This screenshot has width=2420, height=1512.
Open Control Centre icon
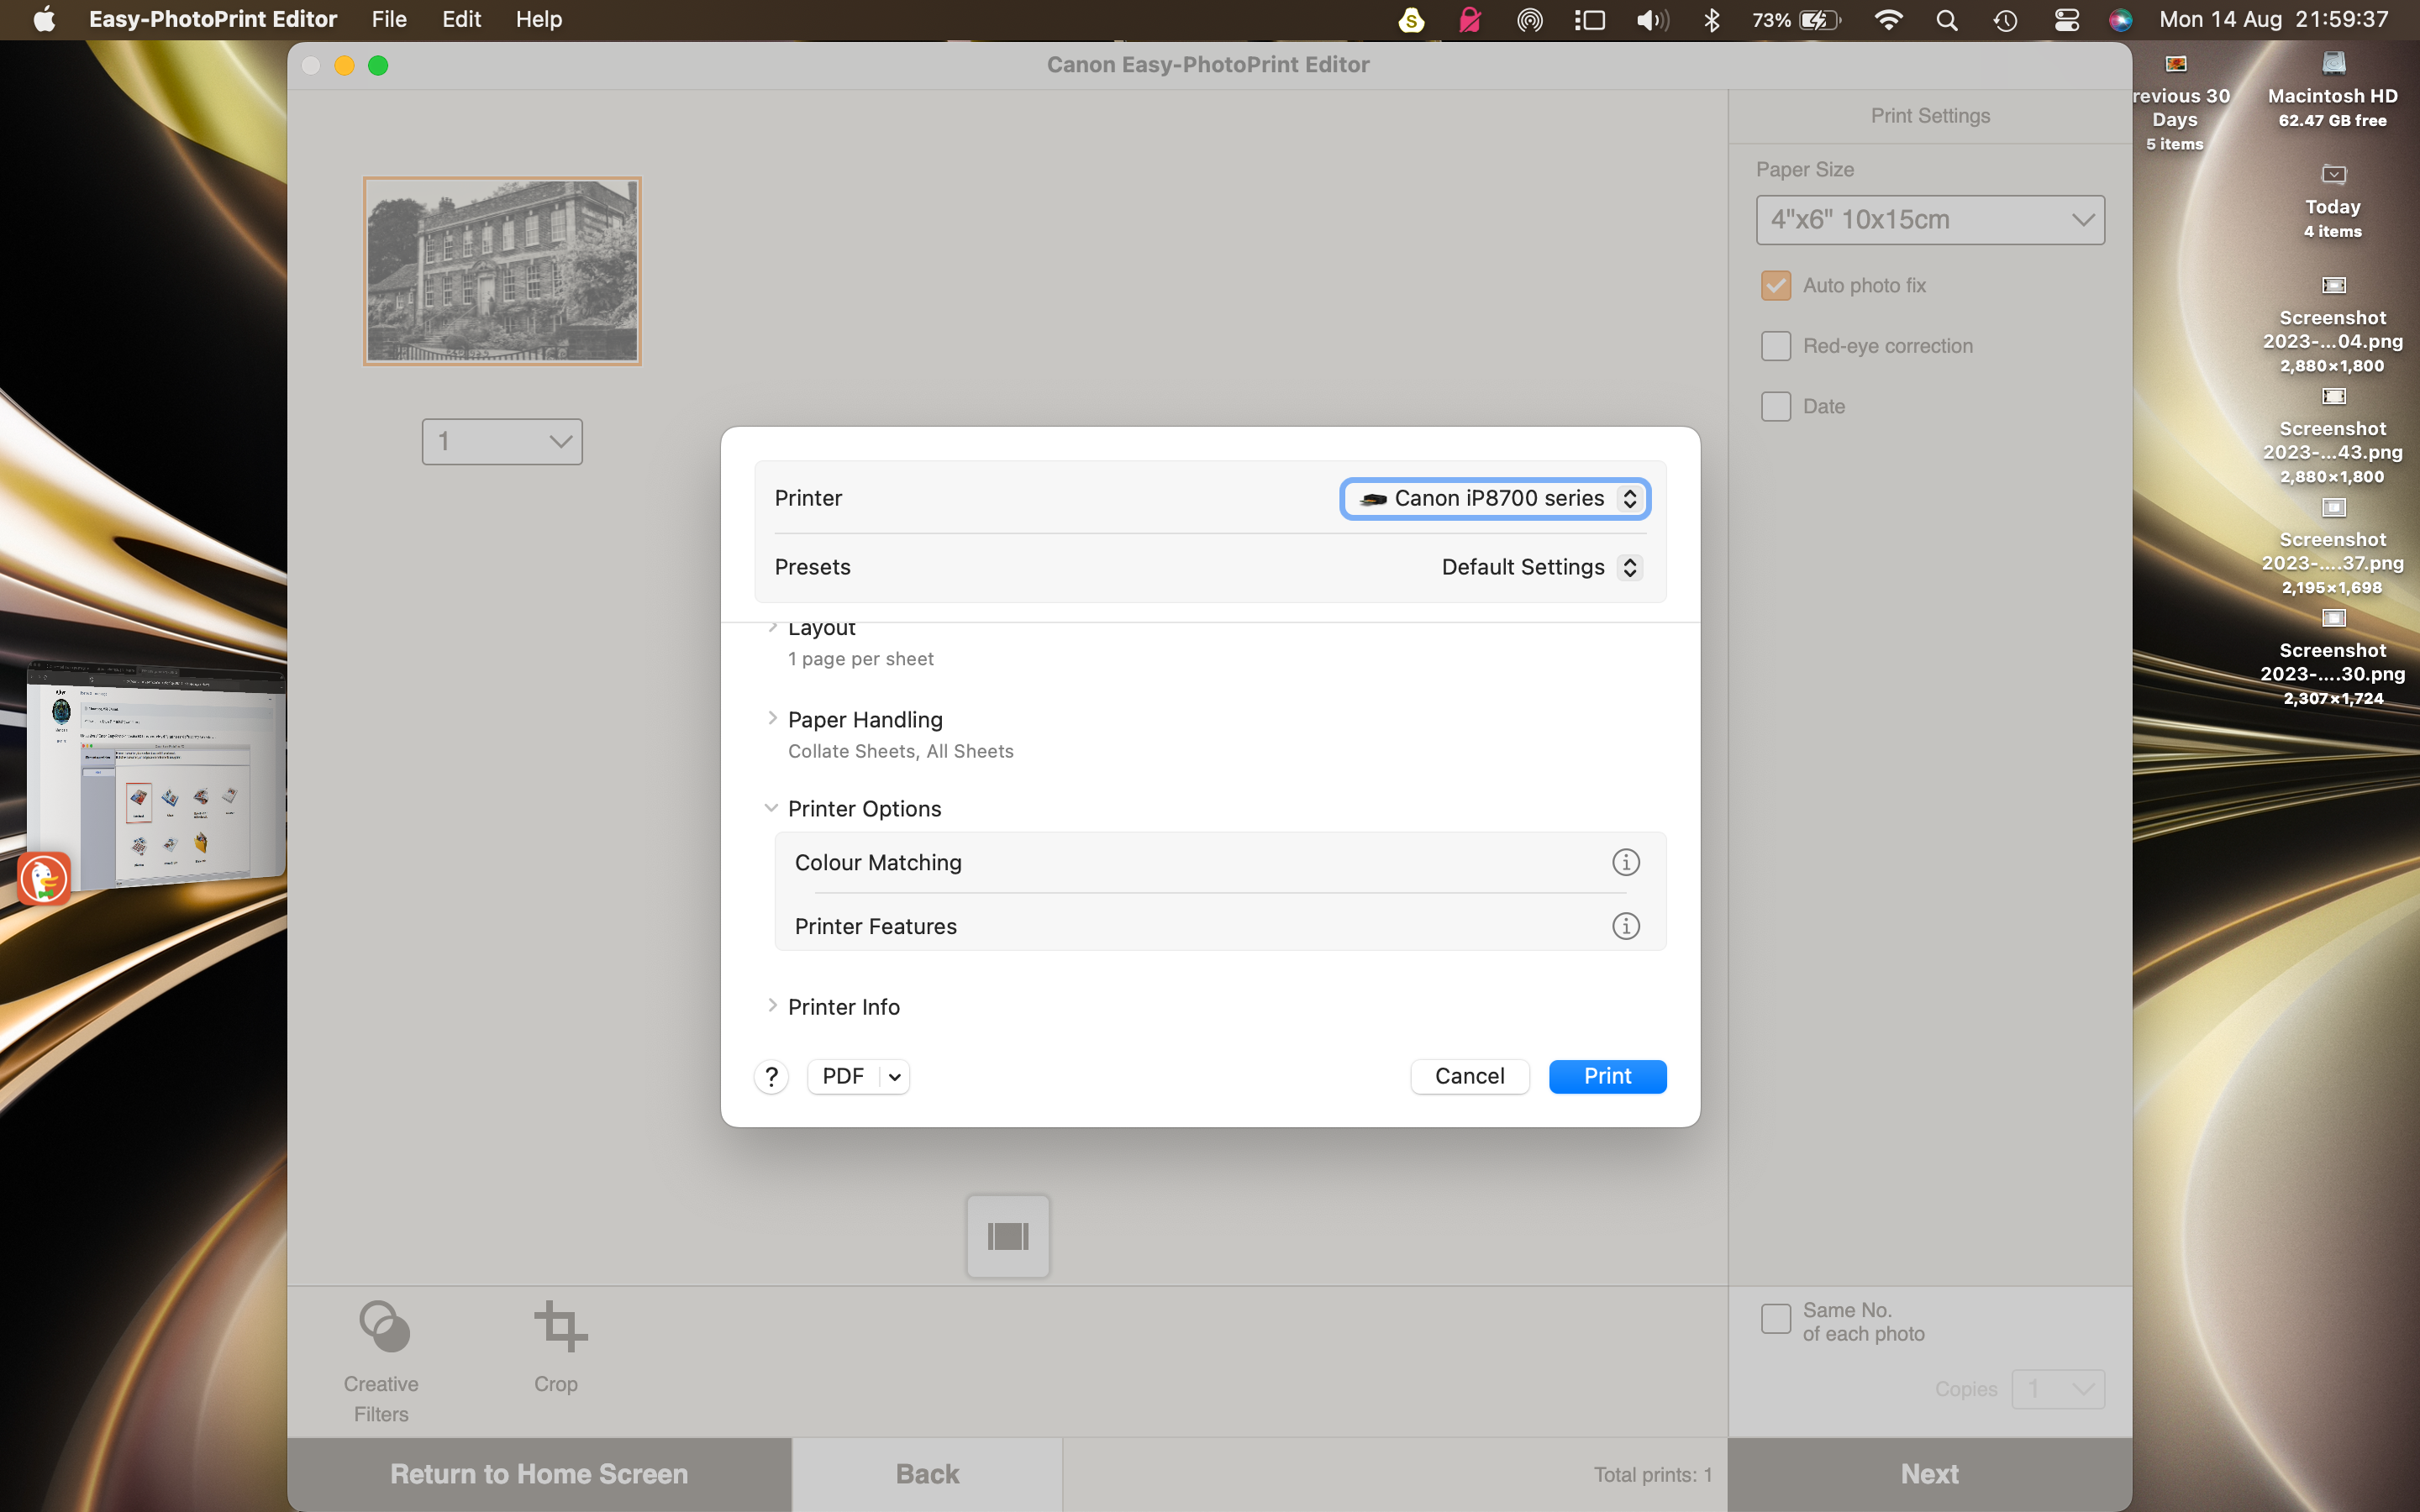point(2066,19)
